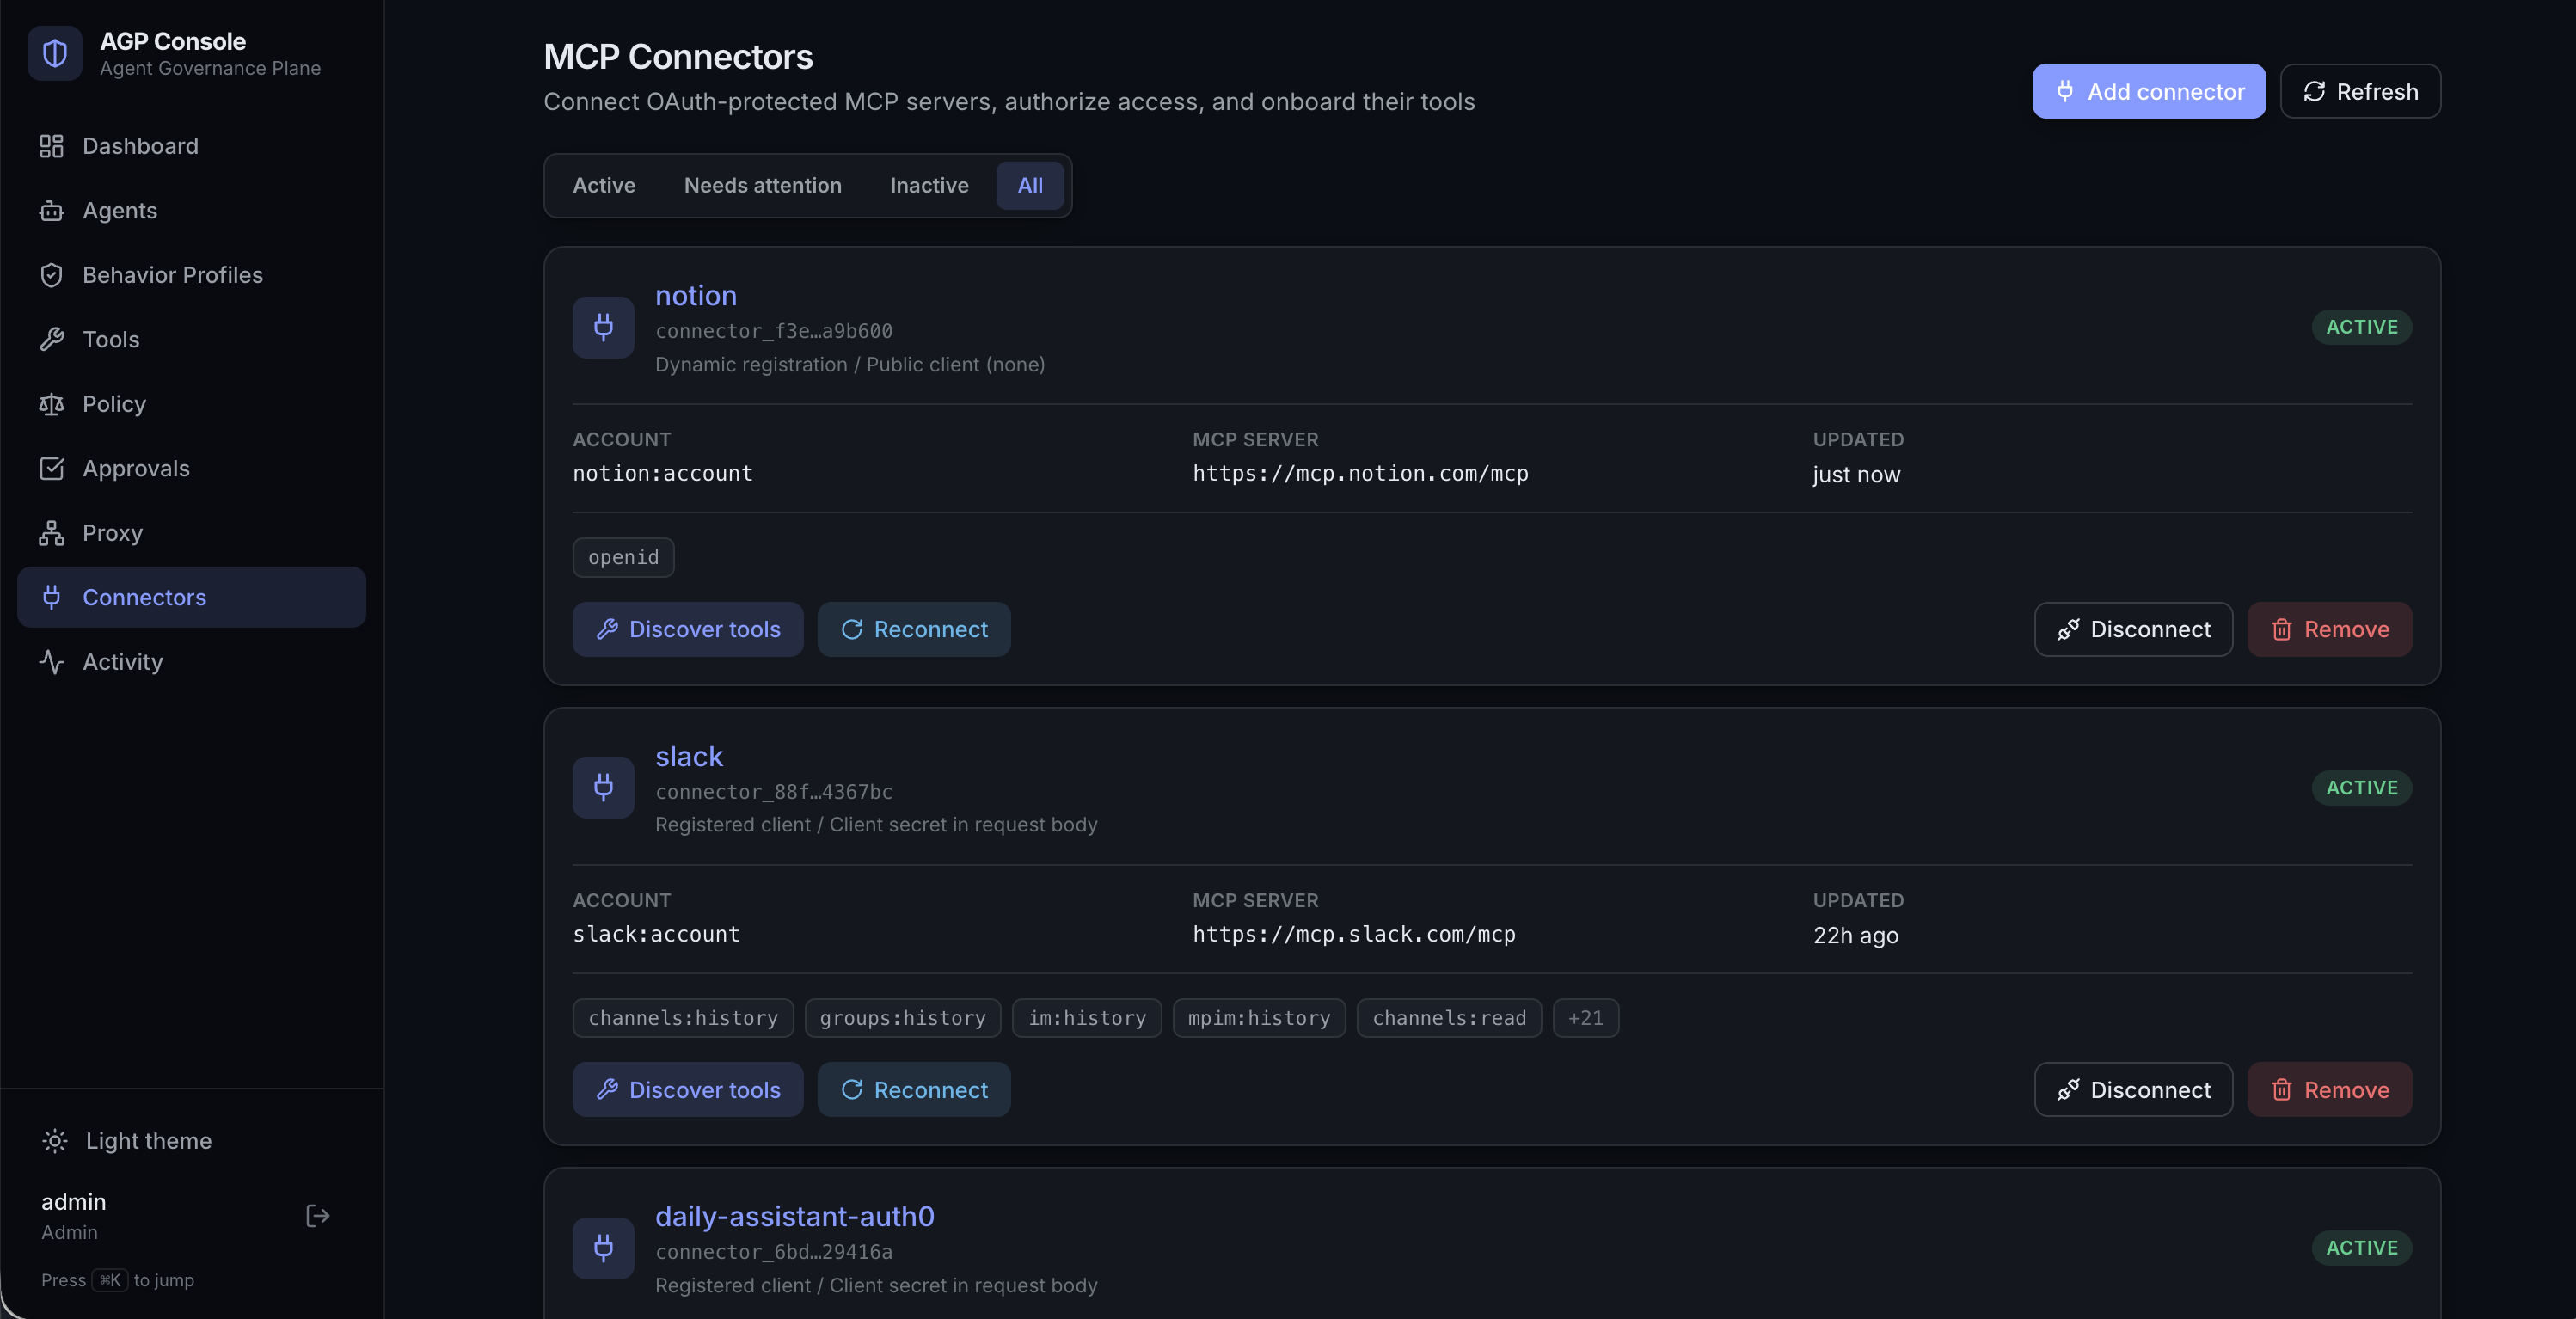Click the ⌘K jump shortcut hint

pyautogui.click(x=110, y=1280)
